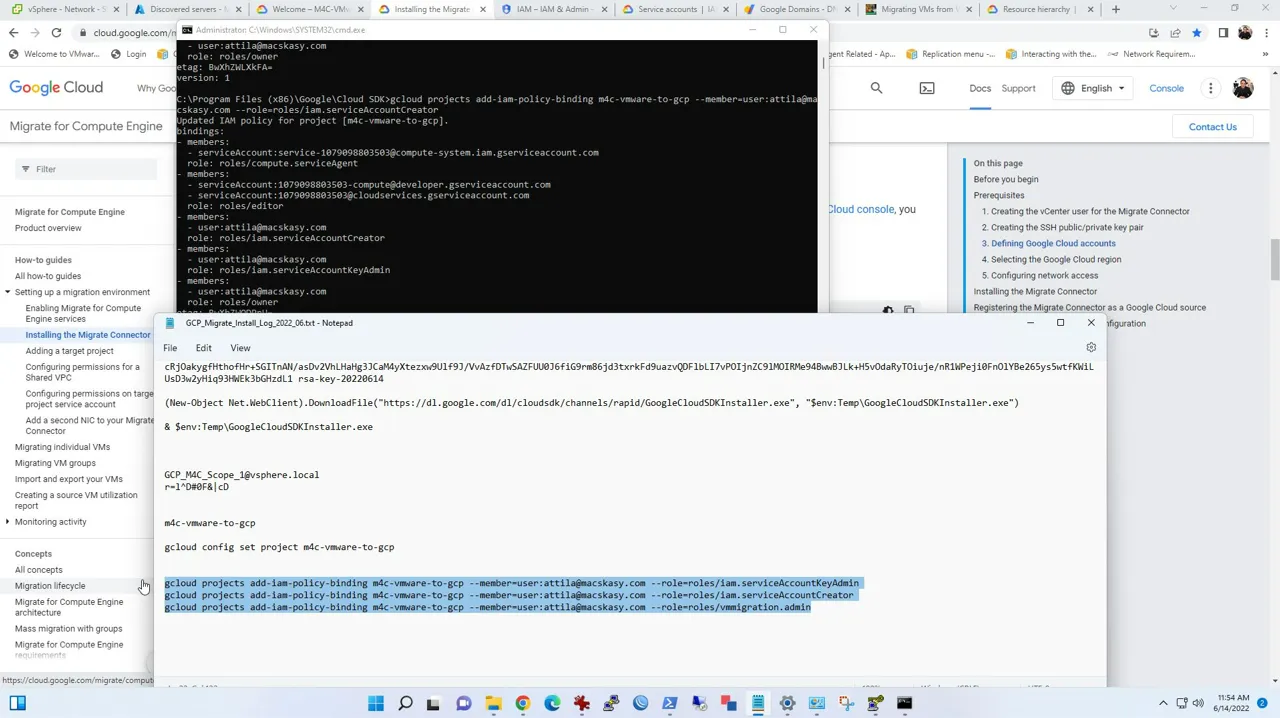This screenshot has height=718, width=1280.
Task: Open the three-dot menu beside Console
Action: coord(1210,88)
